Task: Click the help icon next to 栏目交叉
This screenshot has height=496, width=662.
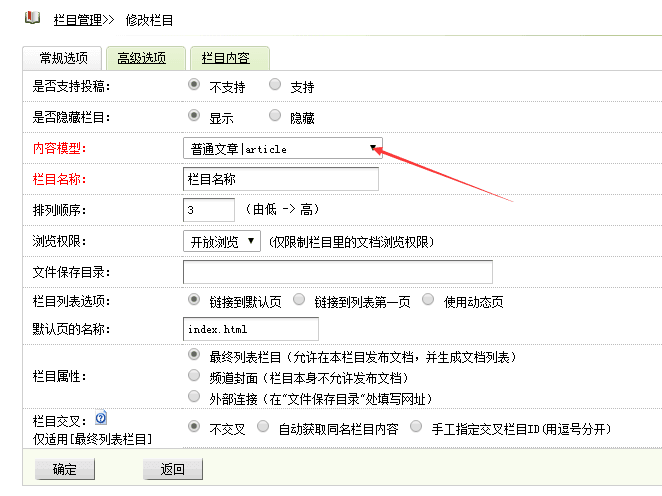Action: pos(101,420)
